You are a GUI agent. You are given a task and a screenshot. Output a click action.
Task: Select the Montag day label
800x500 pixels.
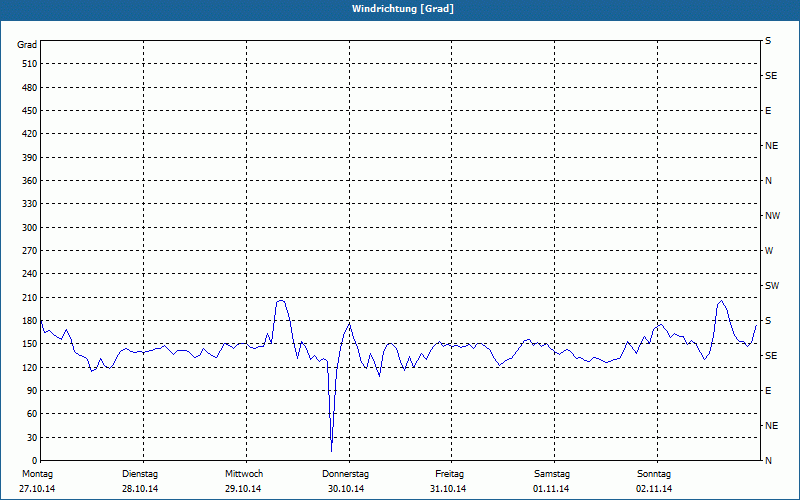pos(37,474)
